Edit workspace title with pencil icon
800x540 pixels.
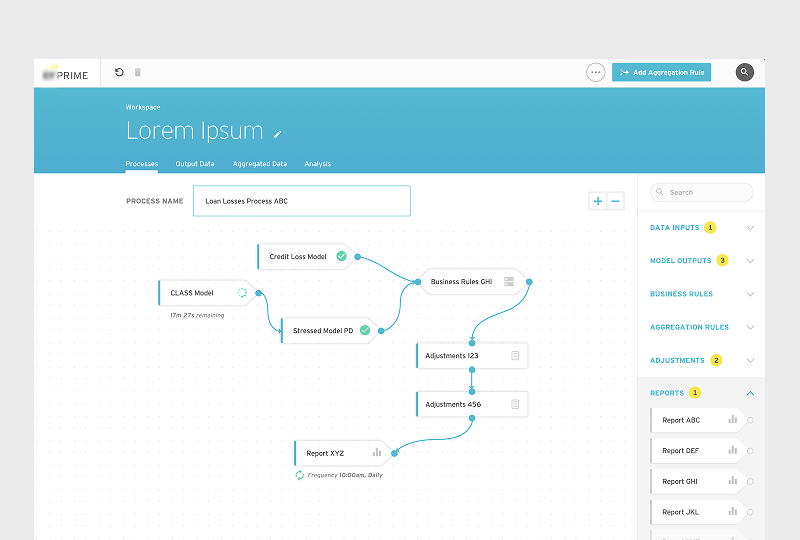click(x=278, y=134)
